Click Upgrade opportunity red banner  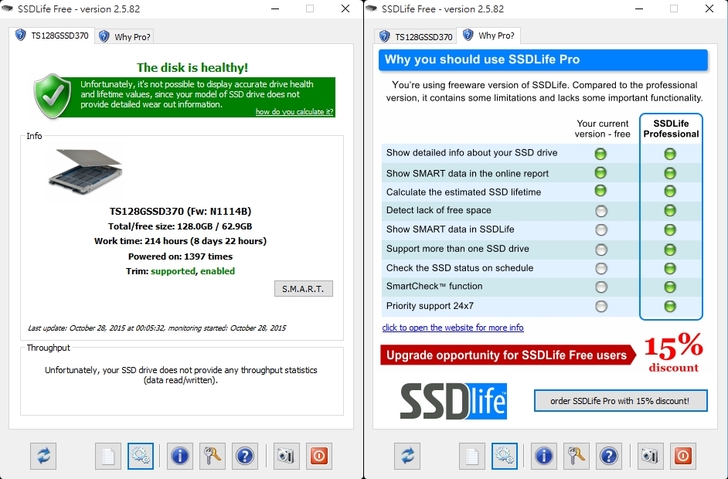click(508, 355)
